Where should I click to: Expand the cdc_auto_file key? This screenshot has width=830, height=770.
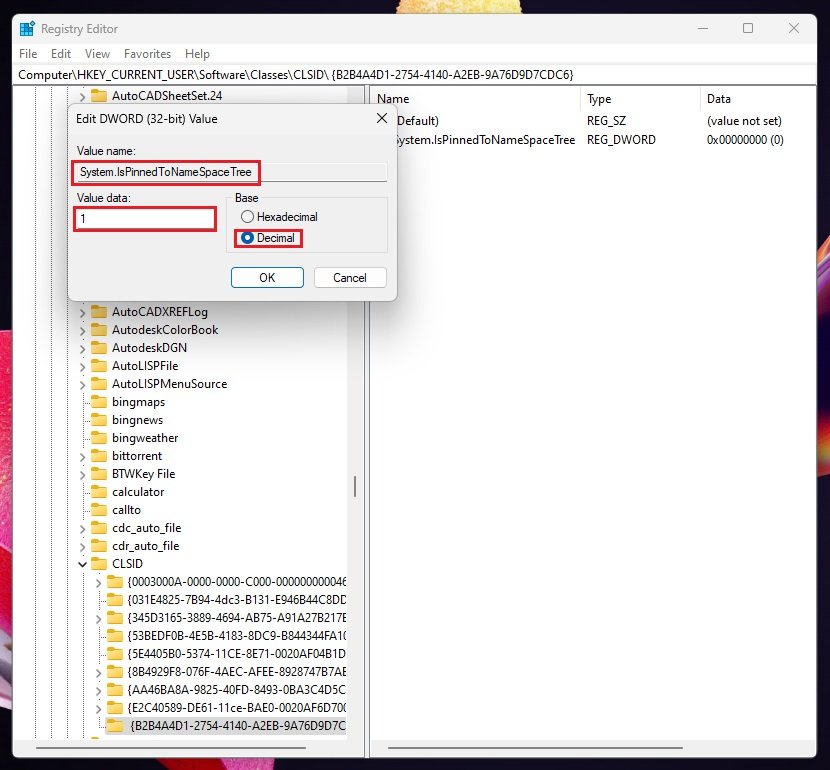click(82, 528)
